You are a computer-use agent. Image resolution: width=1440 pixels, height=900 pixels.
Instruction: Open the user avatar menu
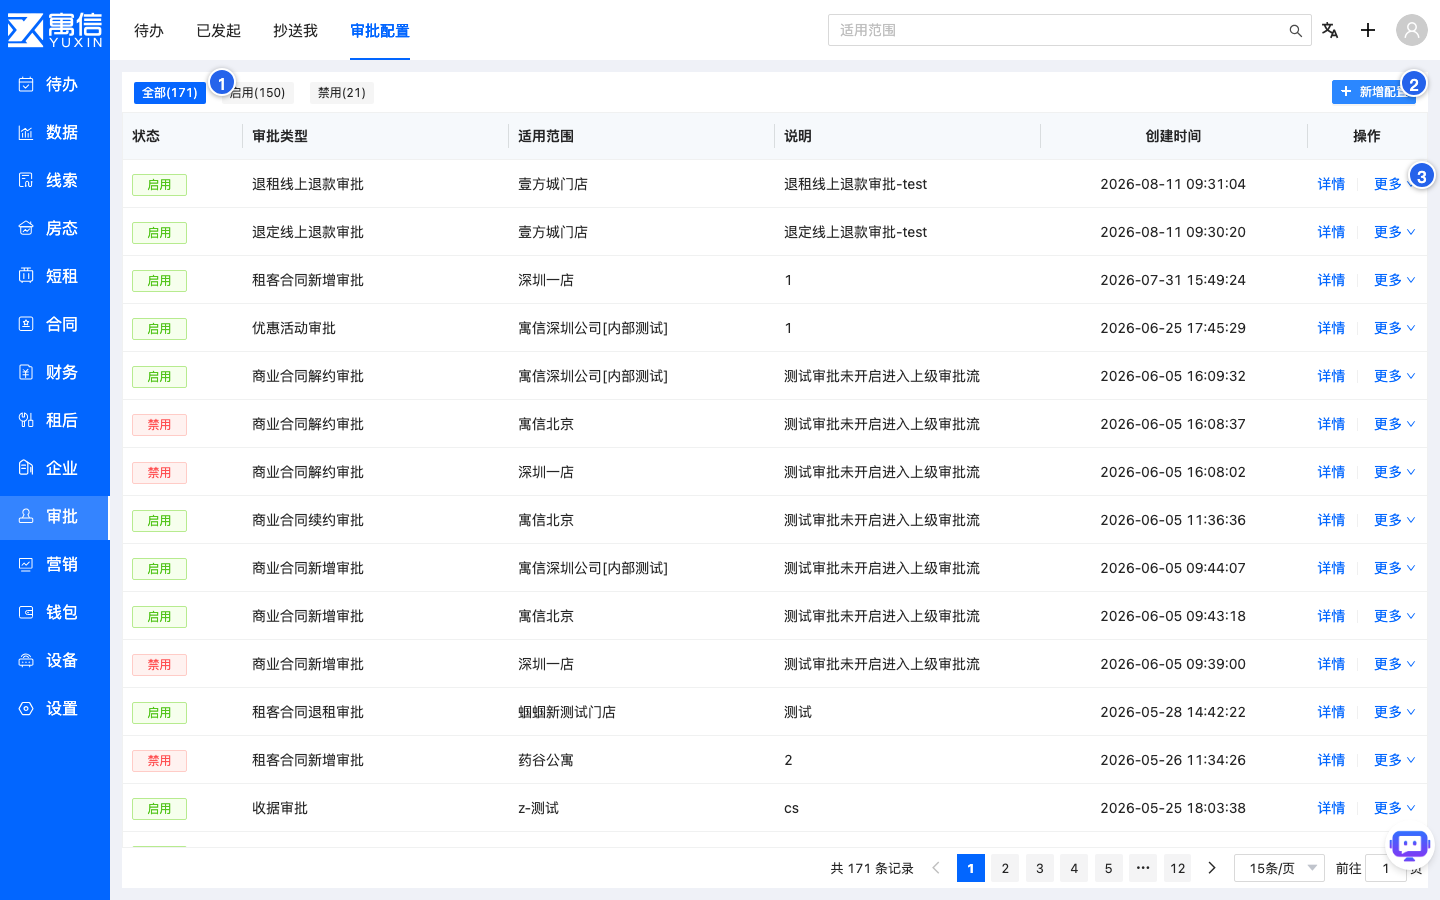pyautogui.click(x=1412, y=30)
